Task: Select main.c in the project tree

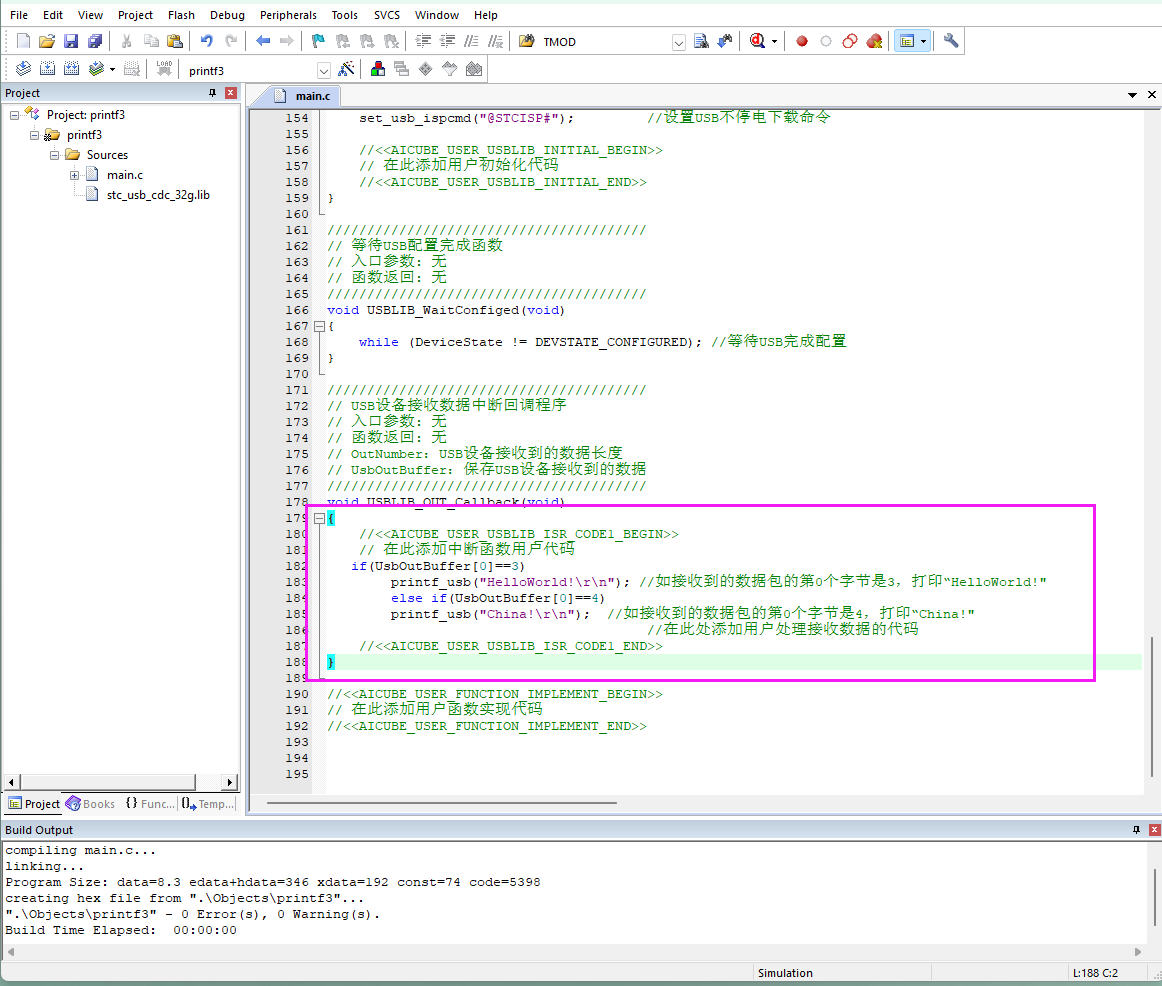Action: 124,175
